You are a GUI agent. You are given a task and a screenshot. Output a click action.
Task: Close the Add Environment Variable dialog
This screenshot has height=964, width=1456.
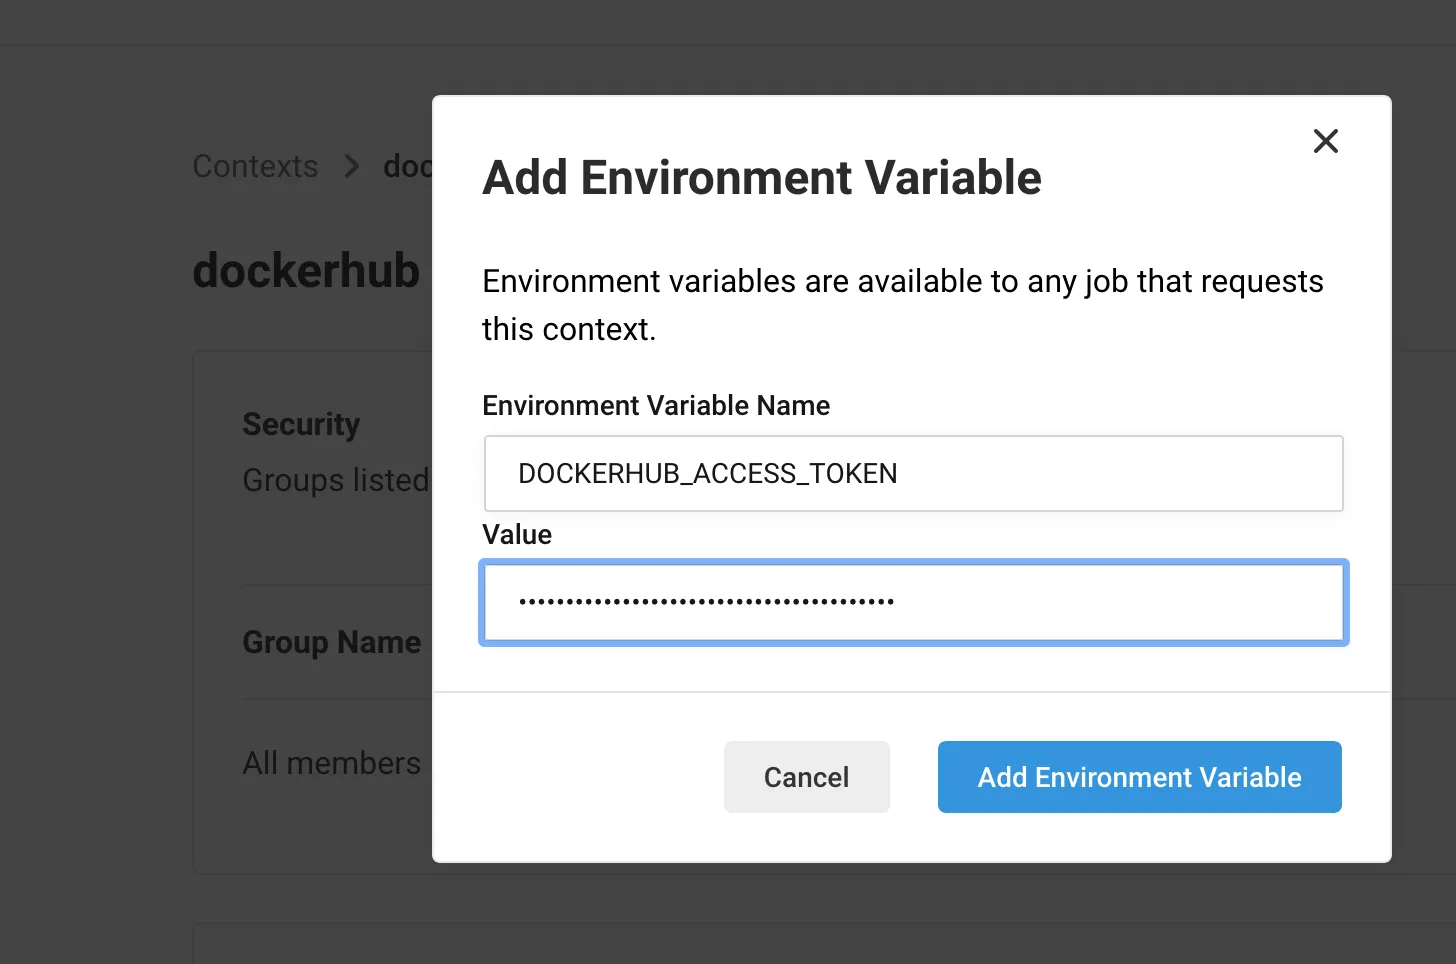tap(1325, 141)
